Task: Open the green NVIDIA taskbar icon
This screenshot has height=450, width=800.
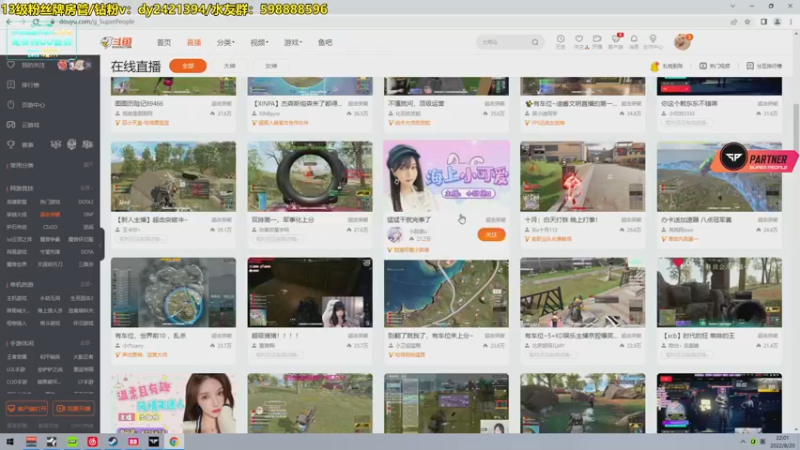Action: pyautogui.click(x=72, y=441)
